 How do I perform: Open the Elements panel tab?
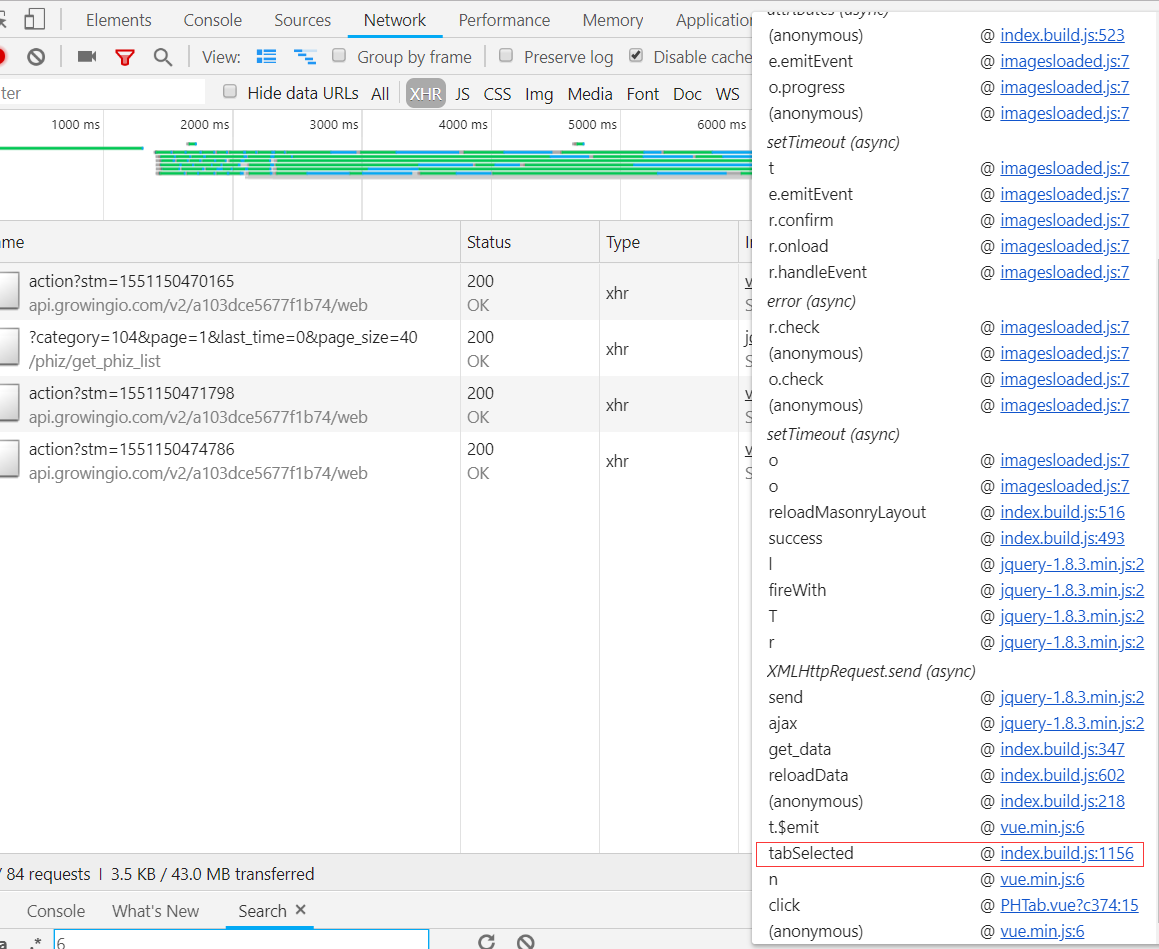pos(118,20)
